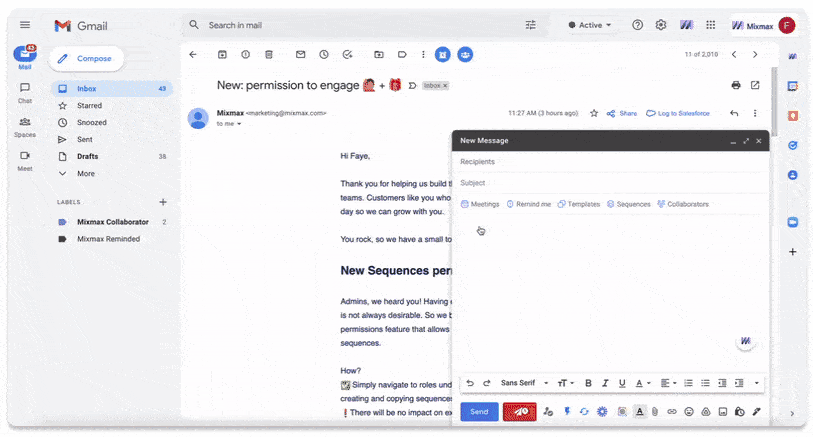Open the Drafts folder
813x437 pixels.
[111, 157]
